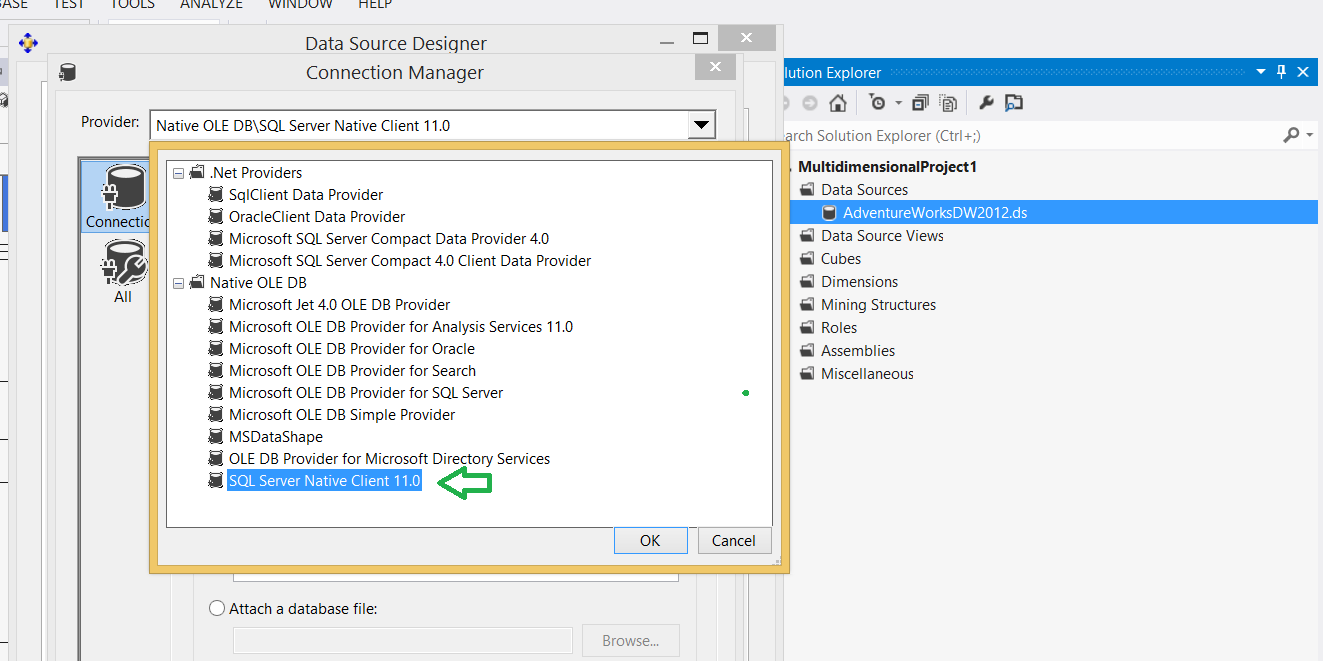Click the Browse... button
Image resolution: width=1323 pixels, height=661 pixels.
tap(630, 641)
